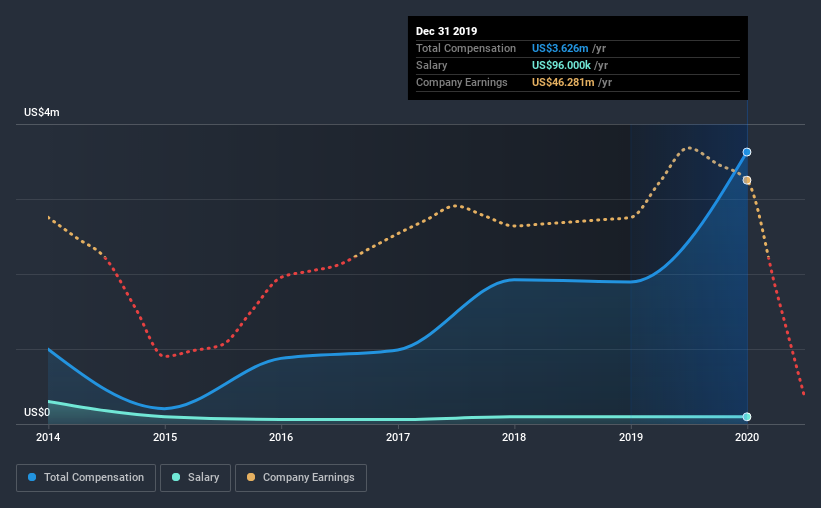
Task: Toggle the Total Compensation legend button
Action: (86, 478)
